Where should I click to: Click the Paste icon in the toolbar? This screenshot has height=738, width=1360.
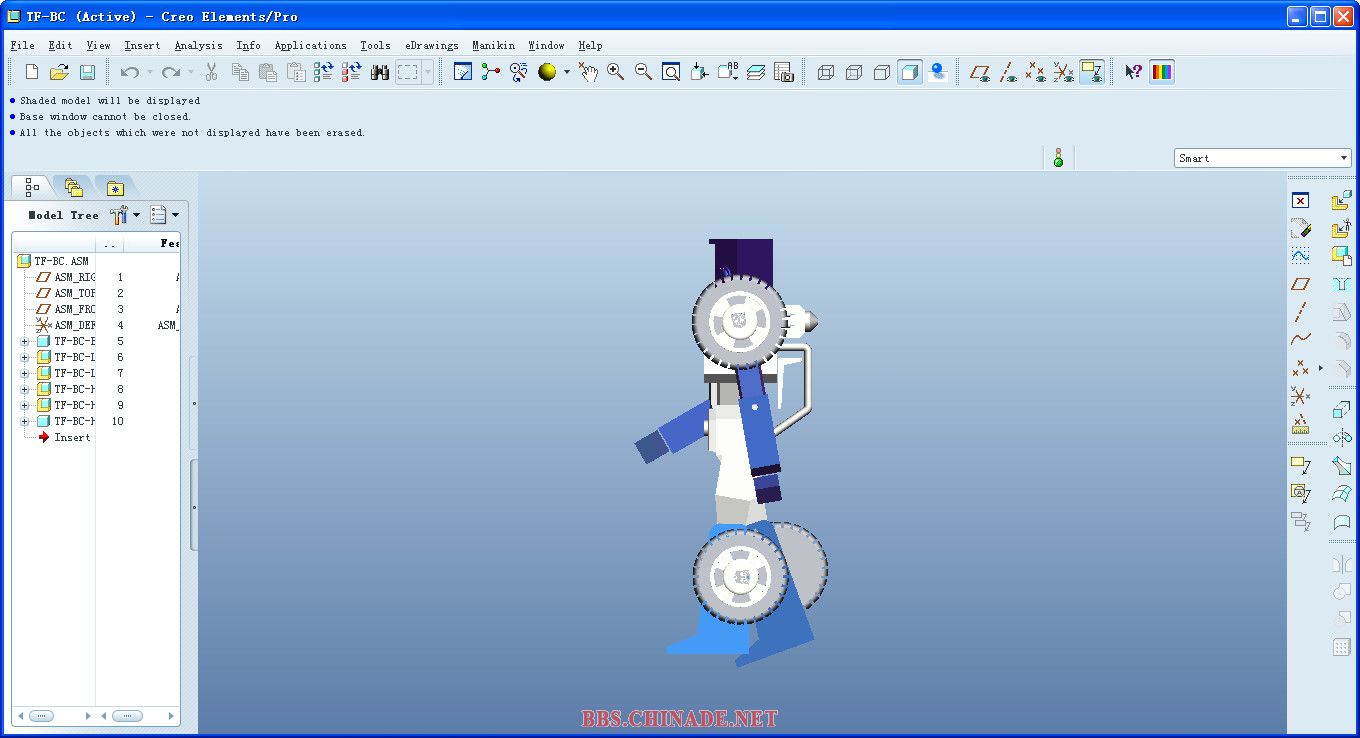click(268, 72)
